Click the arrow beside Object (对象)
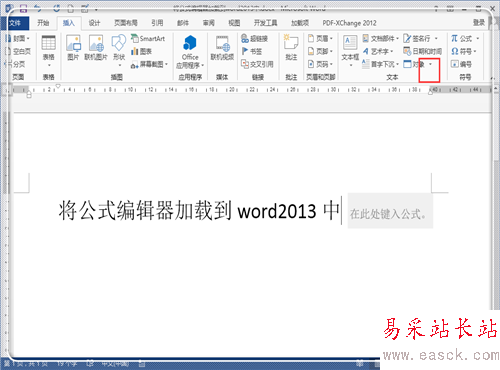Image resolution: width=500 pixels, height=370 pixels. [430, 64]
